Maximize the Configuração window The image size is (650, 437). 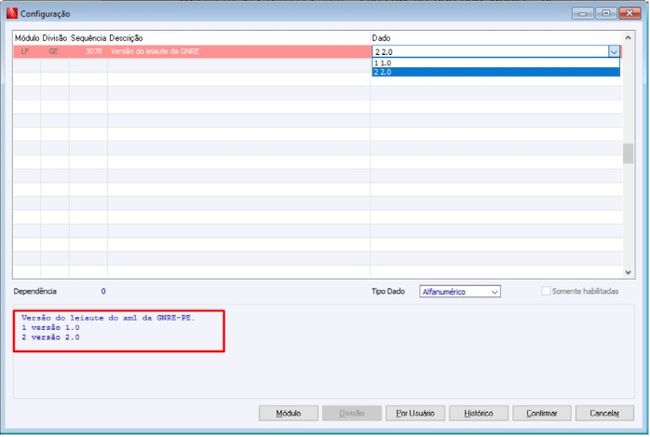pos(606,14)
